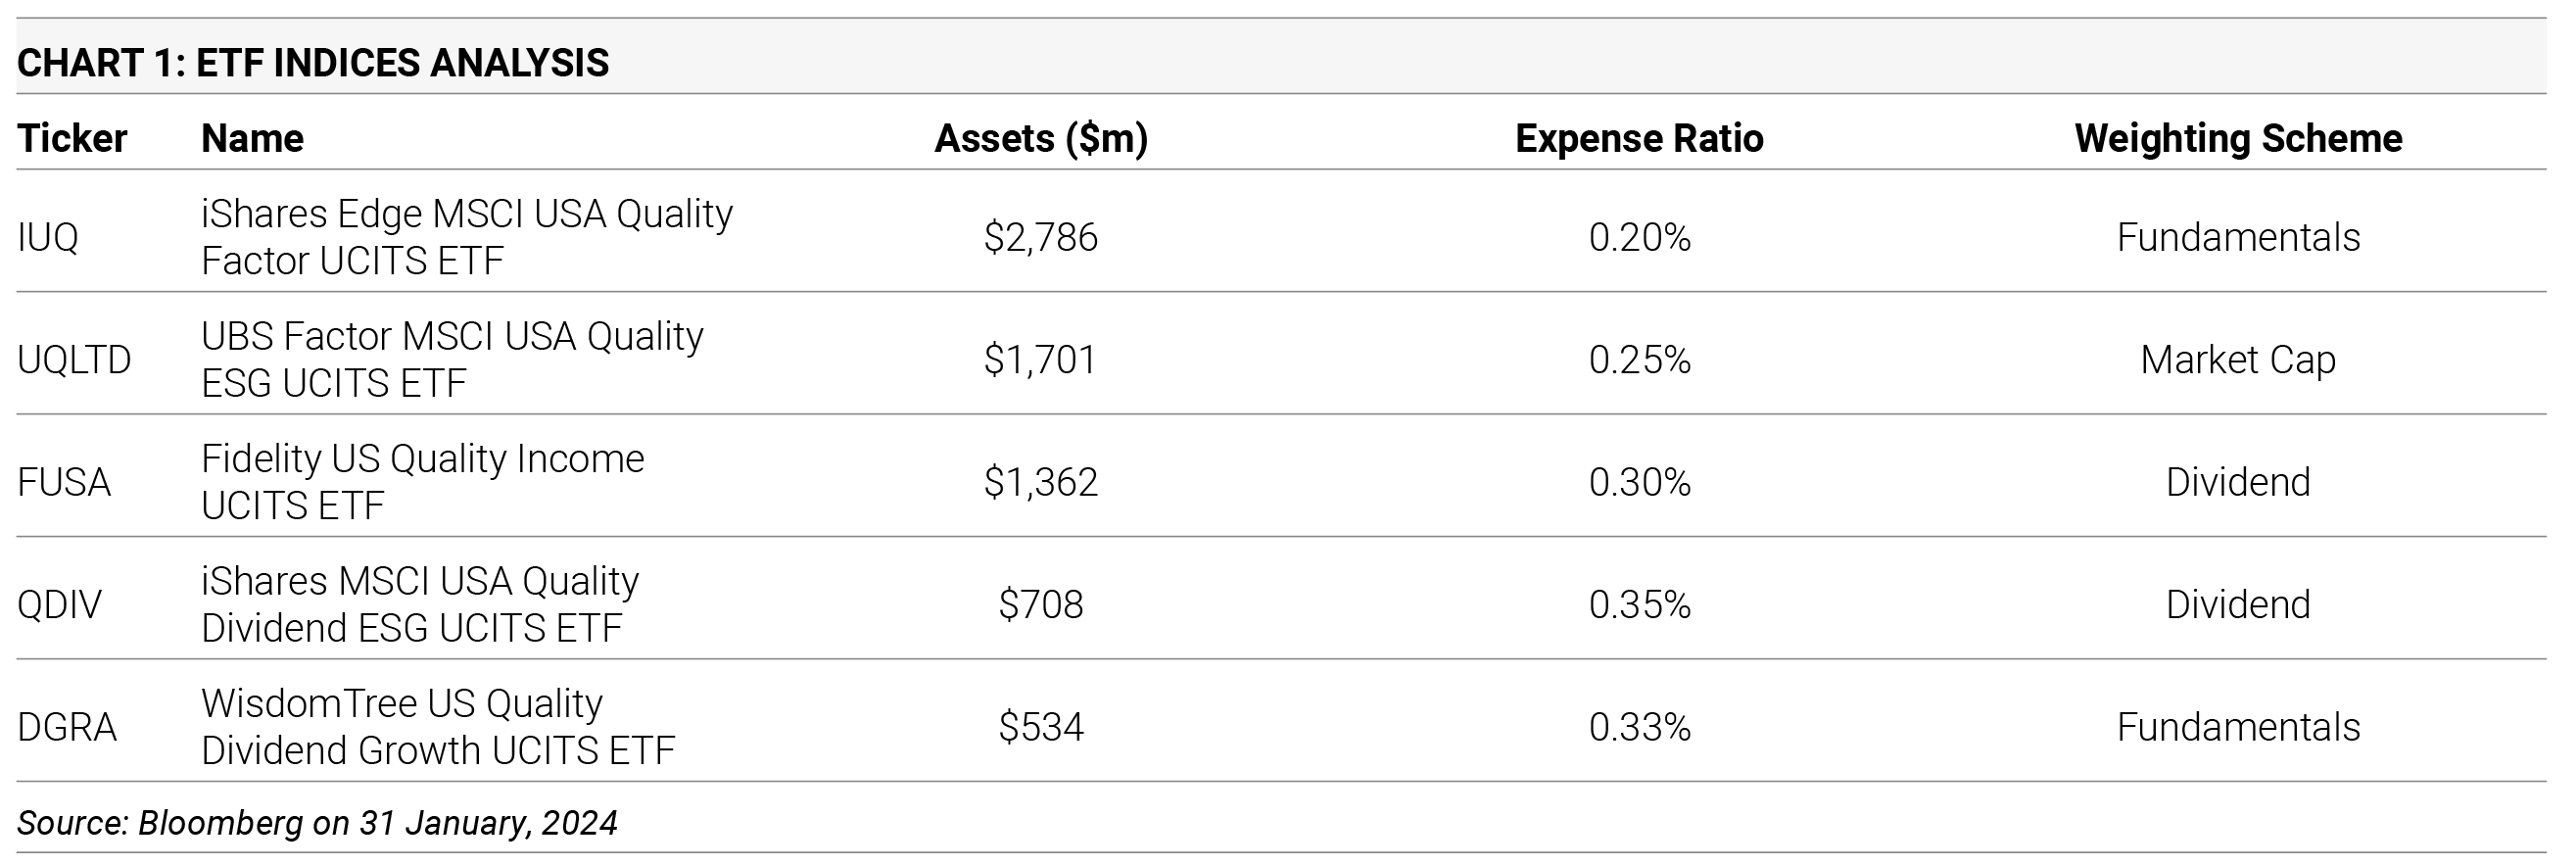
Task: Click the Bloomberg source footnote
Action: pyautogui.click(x=317, y=823)
